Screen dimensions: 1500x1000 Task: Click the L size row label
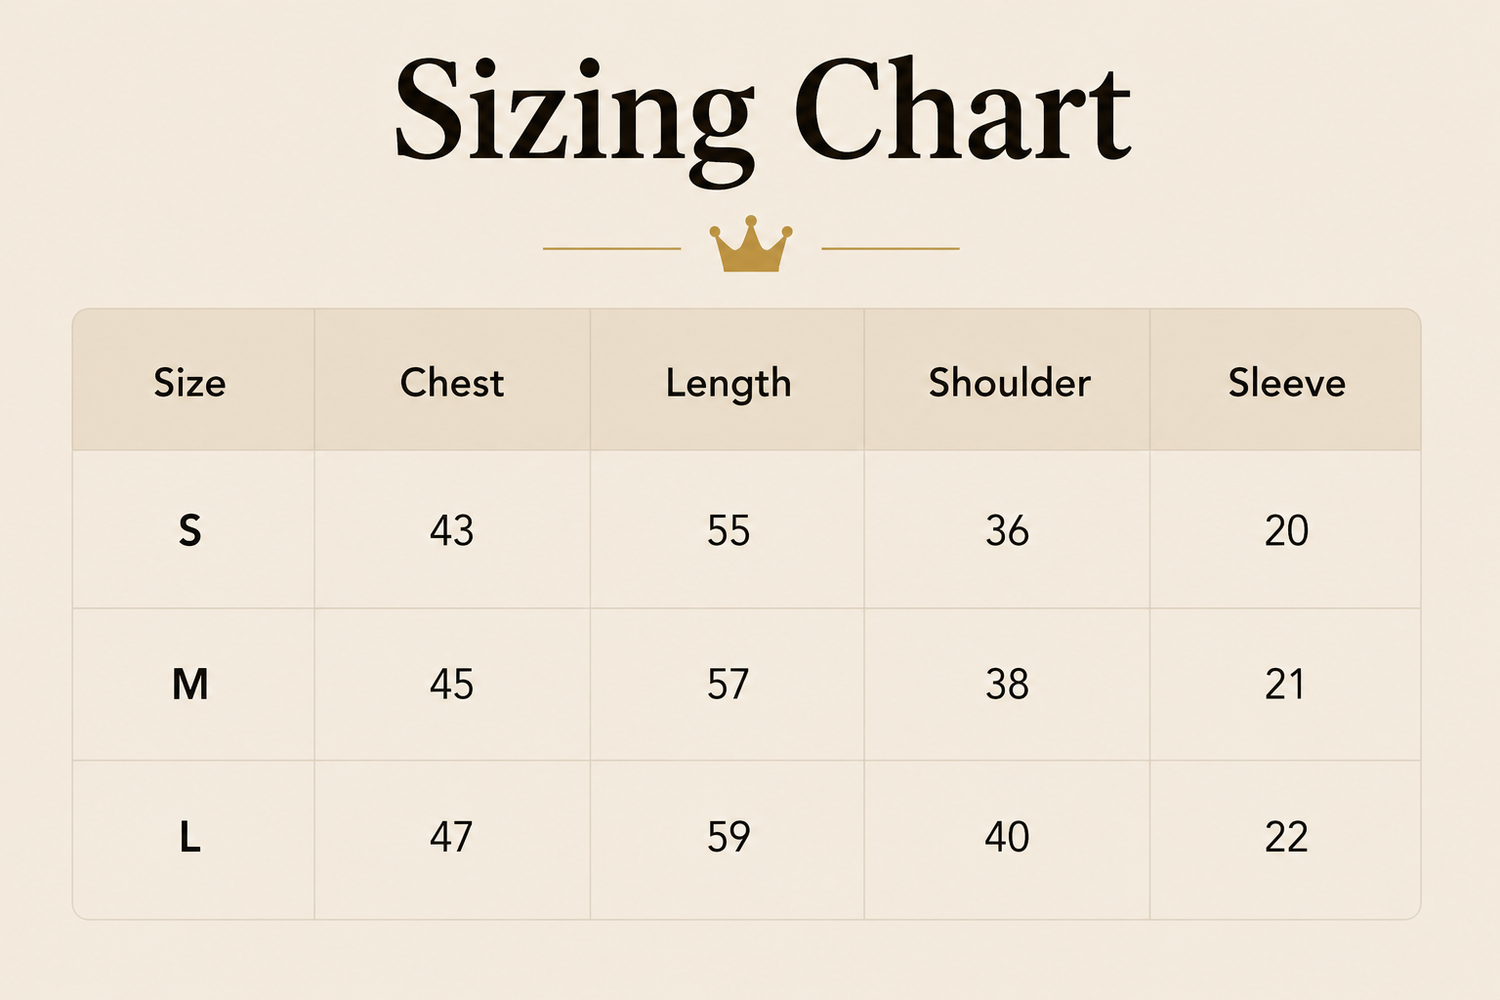[x=190, y=837]
